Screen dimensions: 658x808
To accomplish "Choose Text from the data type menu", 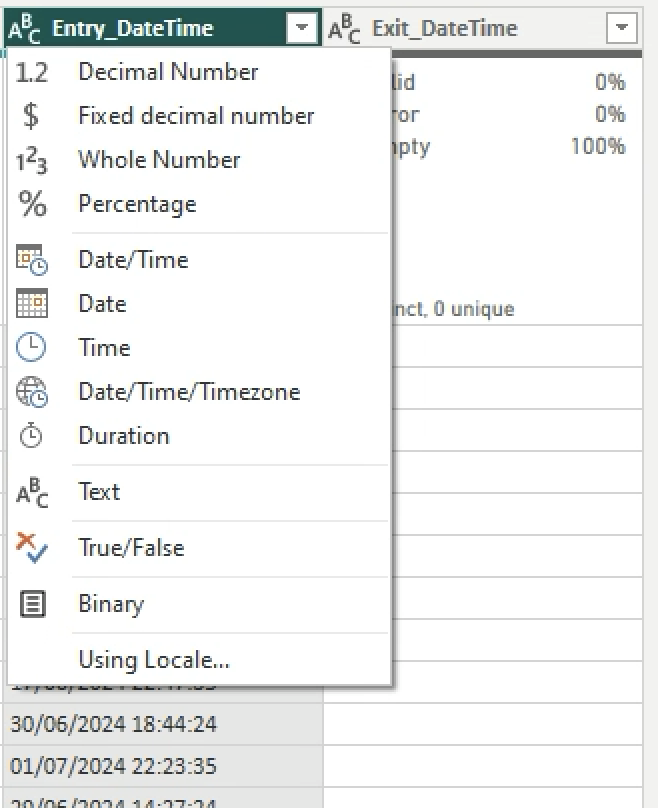I will 99,492.
